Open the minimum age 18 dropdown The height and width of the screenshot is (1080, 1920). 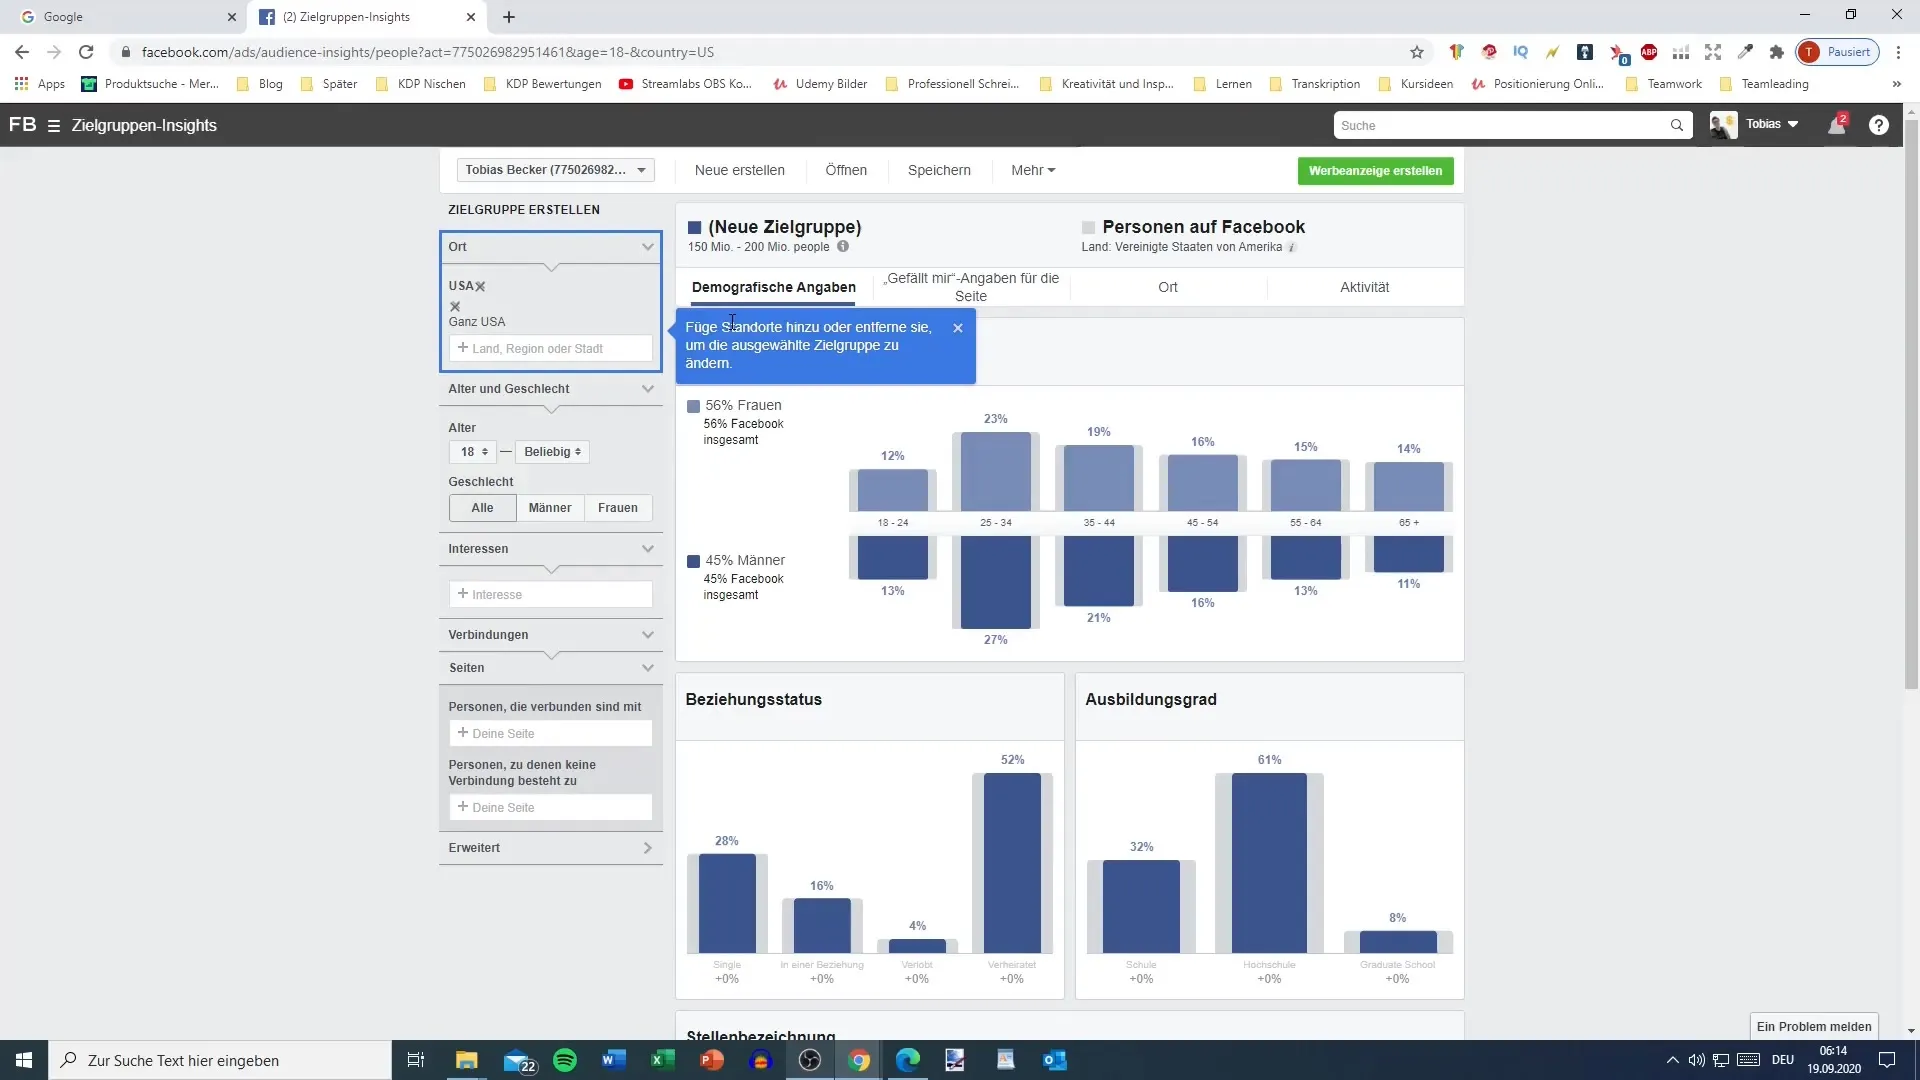coord(473,452)
